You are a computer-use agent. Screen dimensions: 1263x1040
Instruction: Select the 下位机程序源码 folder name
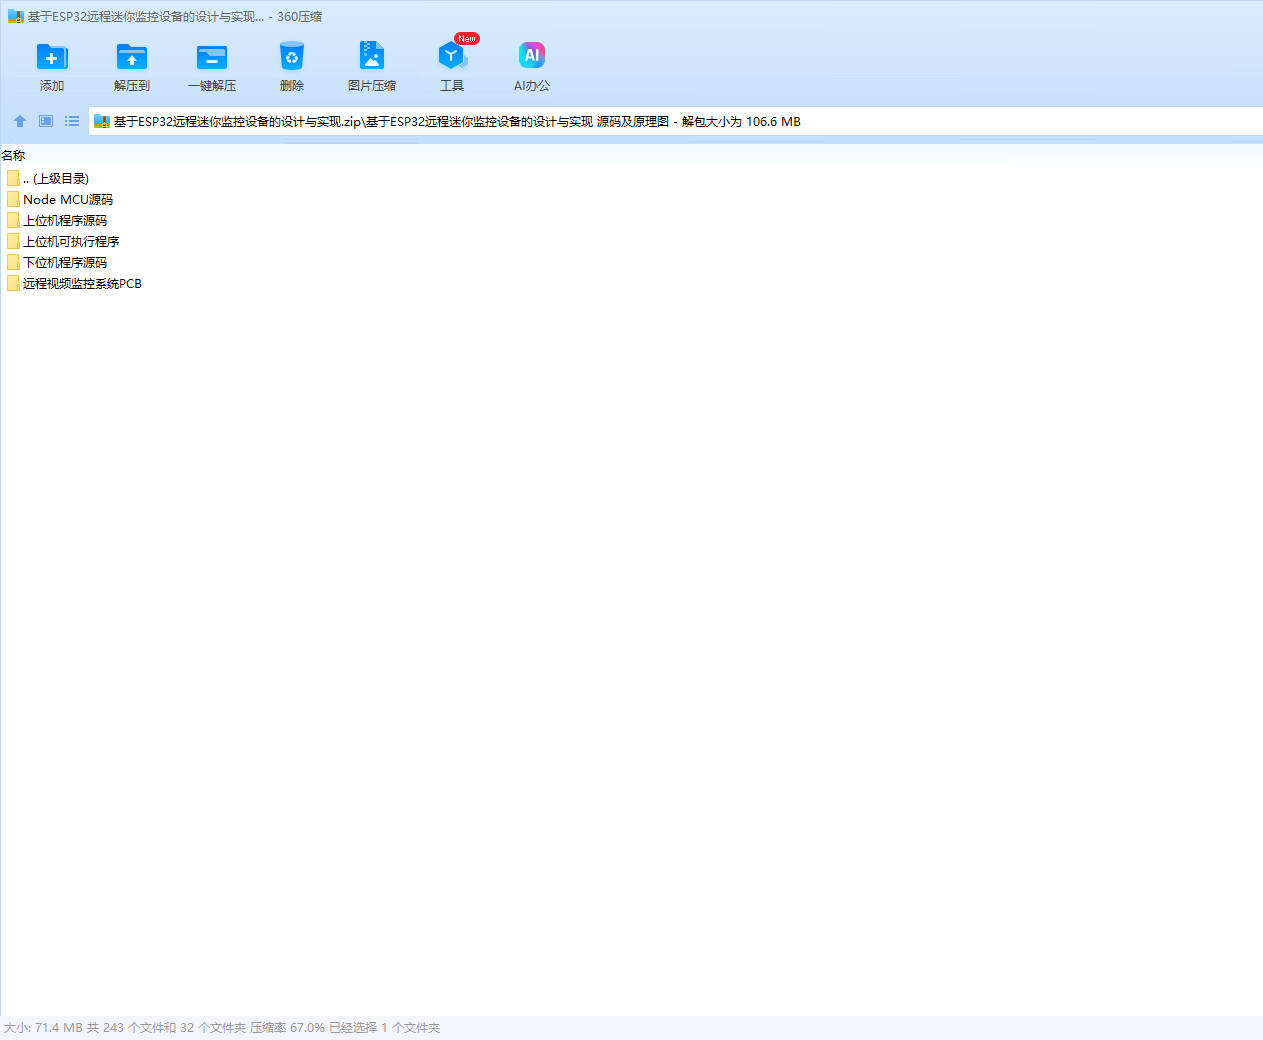[65, 263]
